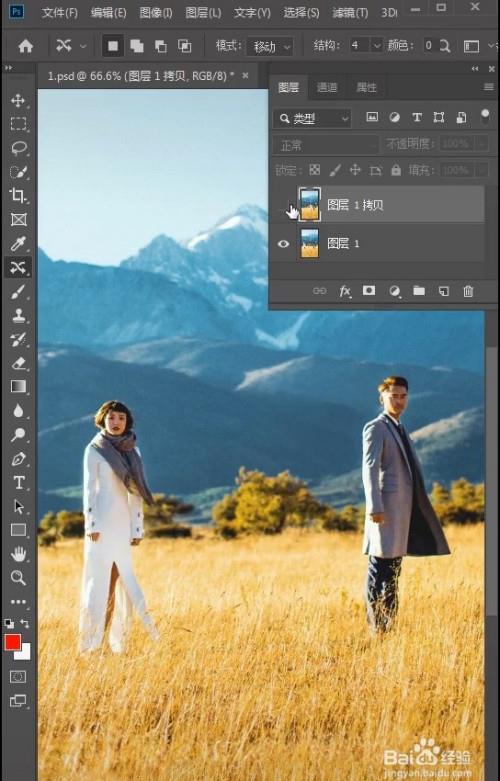Image resolution: width=500 pixels, height=781 pixels.
Task: Select the 图层 1 拷贝 layer thumbnail
Action: [309, 204]
